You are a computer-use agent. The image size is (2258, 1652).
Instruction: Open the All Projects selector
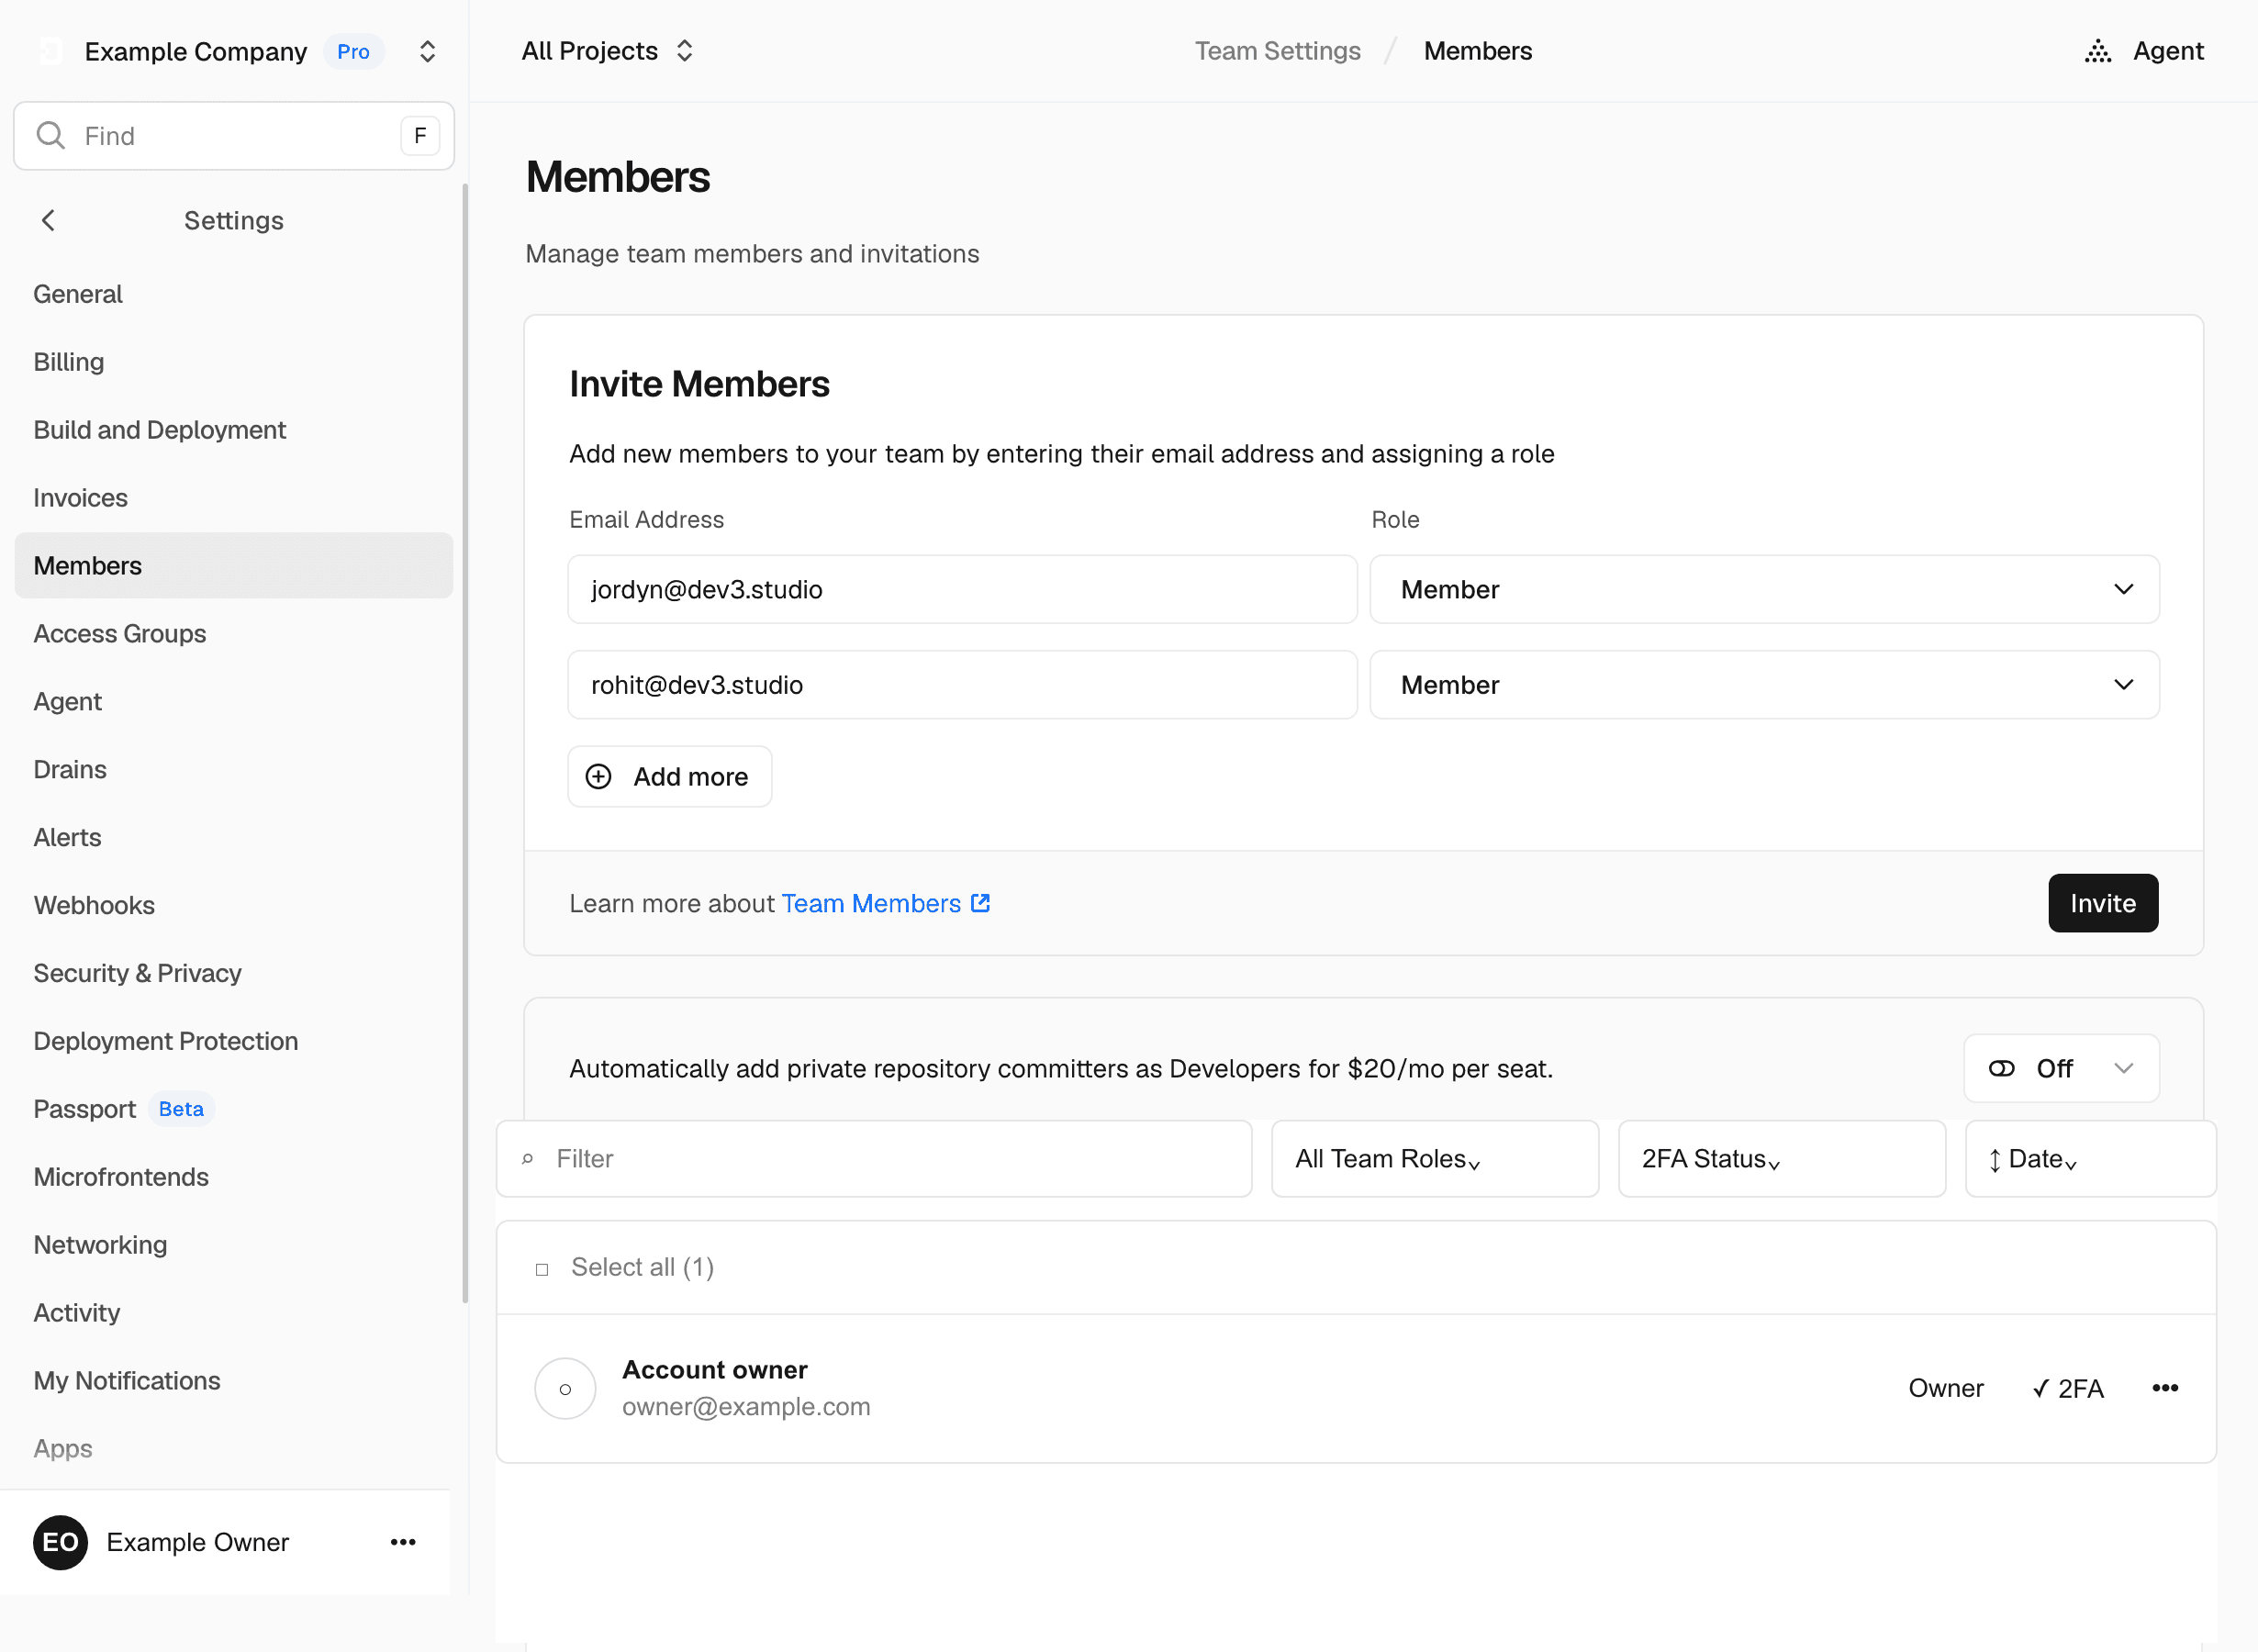(608, 51)
